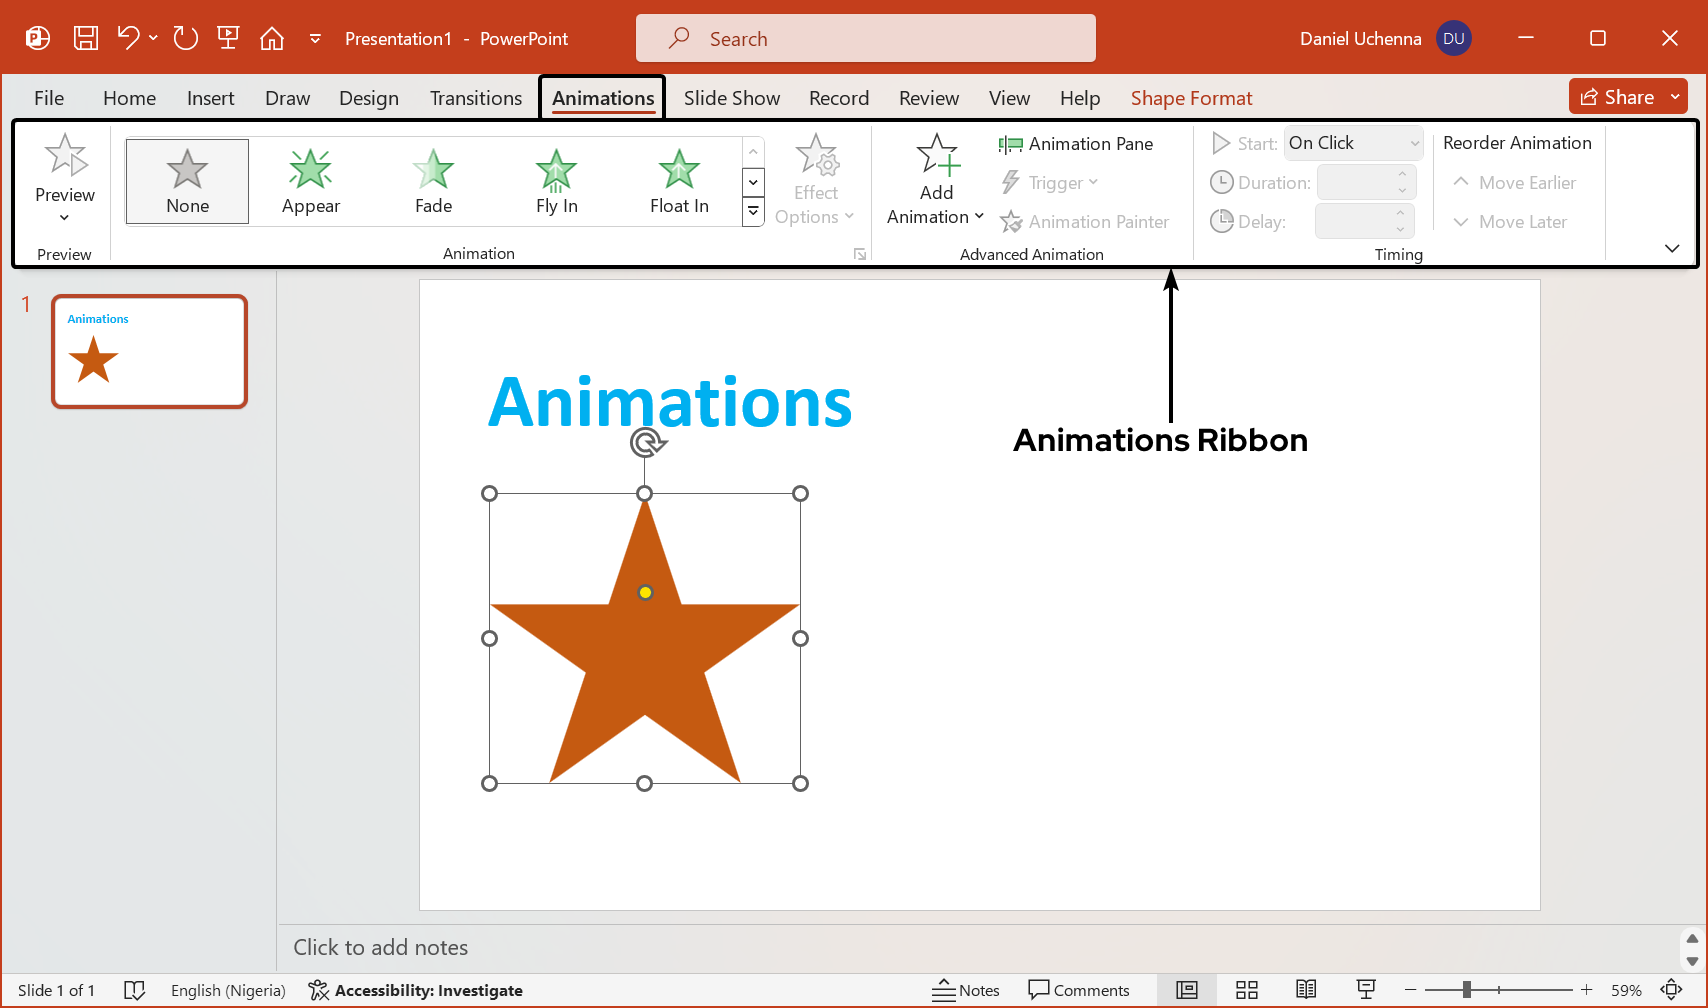Apply the Fade animation
This screenshot has height=1008, width=1708.
pos(433,181)
